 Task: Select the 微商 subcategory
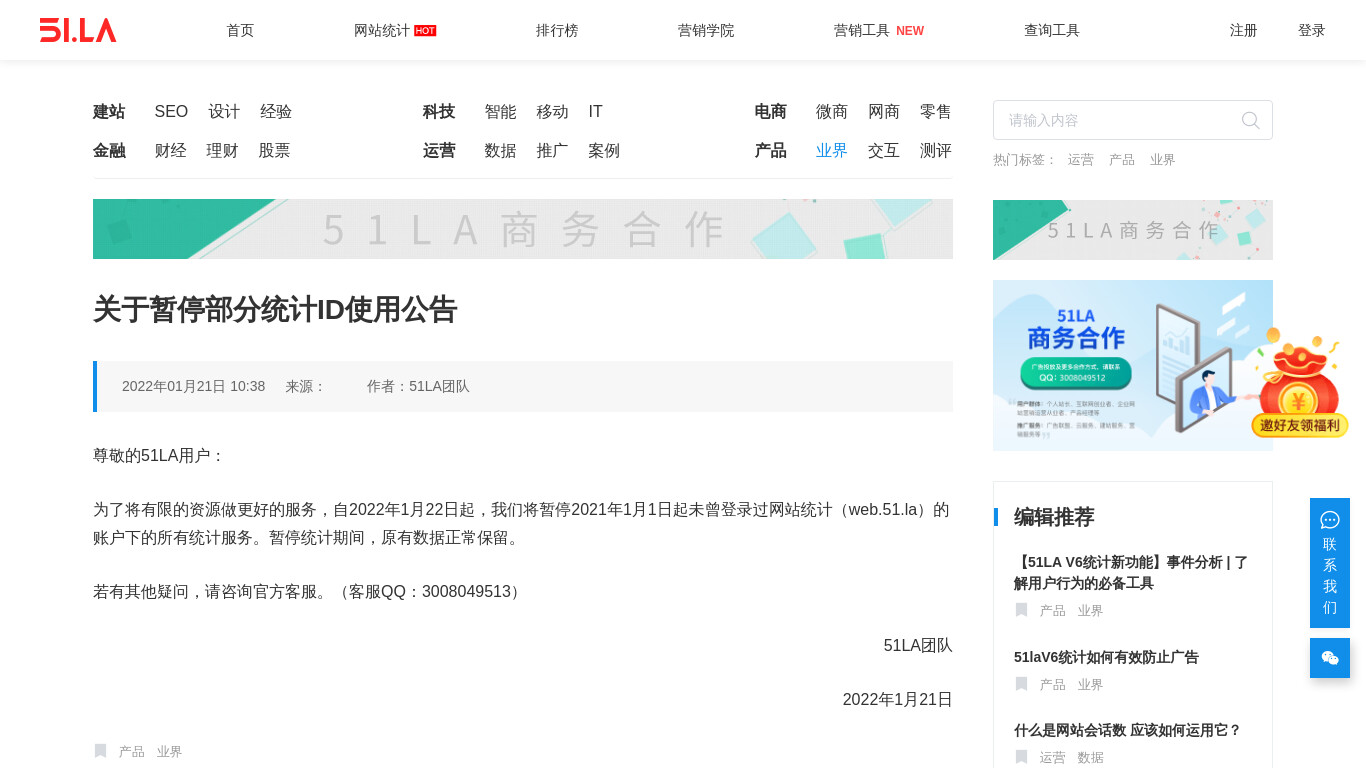(x=832, y=112)
